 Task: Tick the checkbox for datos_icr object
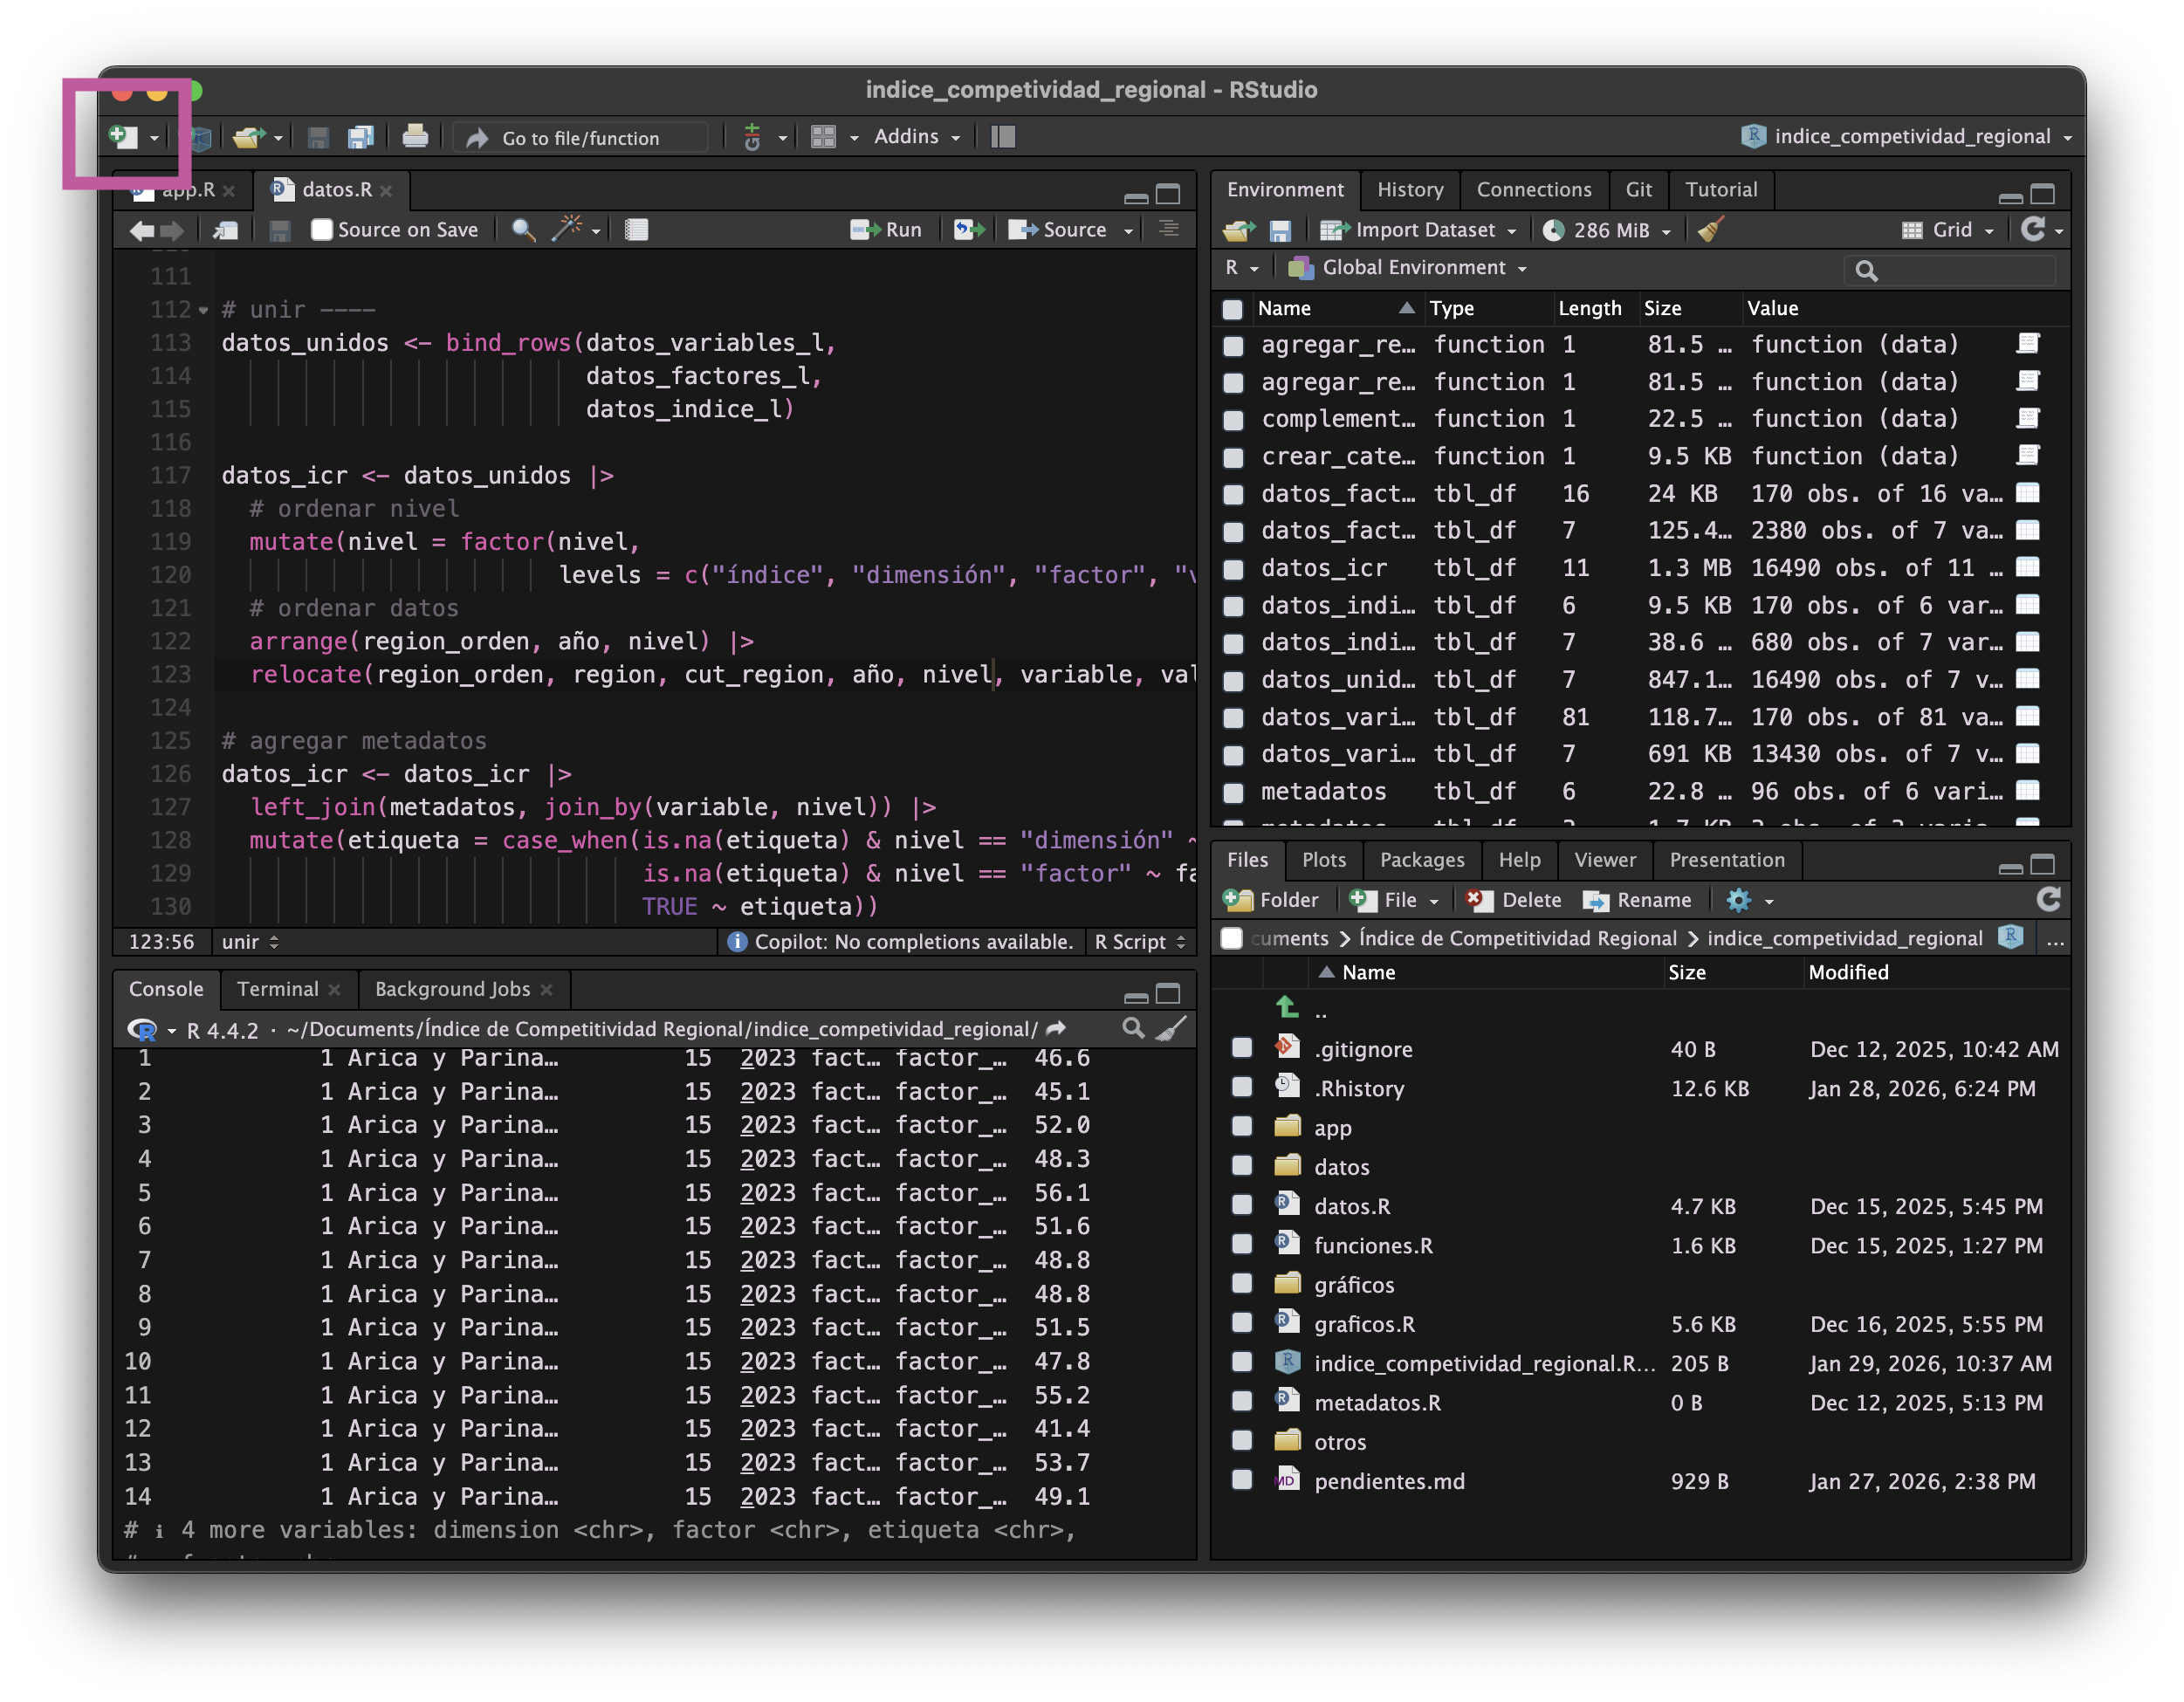point(1234,569)
